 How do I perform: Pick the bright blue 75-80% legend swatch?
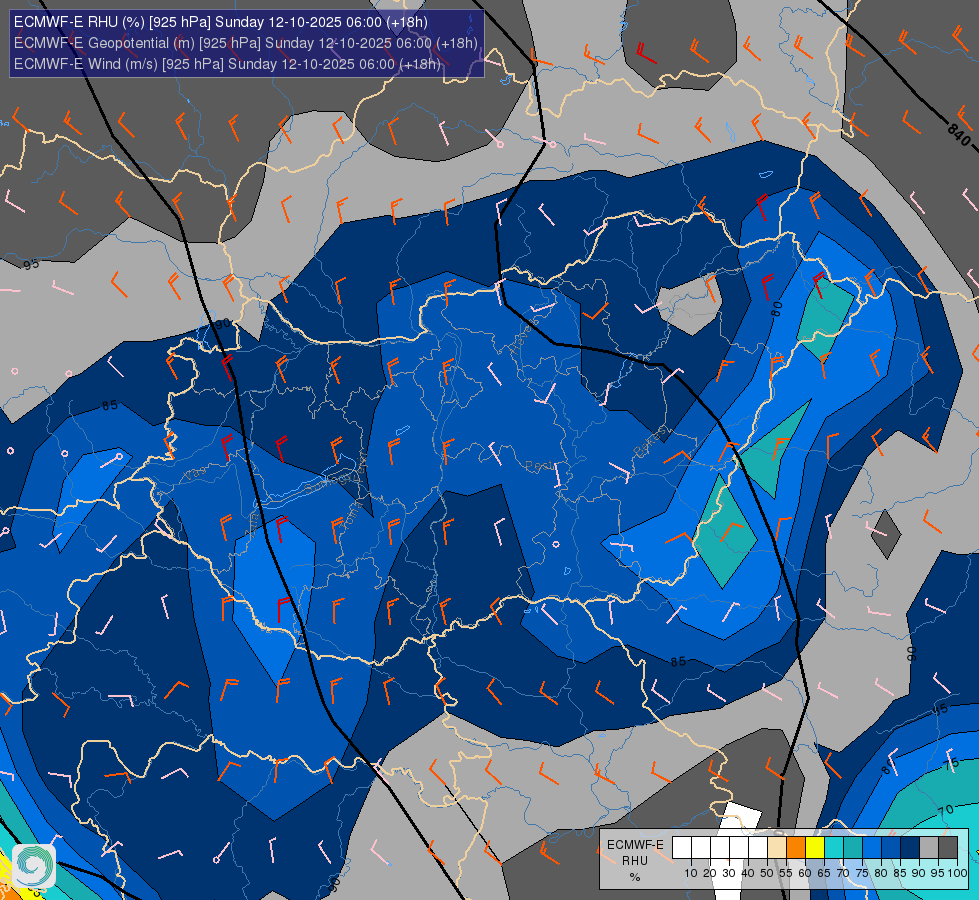coord(872,847)
